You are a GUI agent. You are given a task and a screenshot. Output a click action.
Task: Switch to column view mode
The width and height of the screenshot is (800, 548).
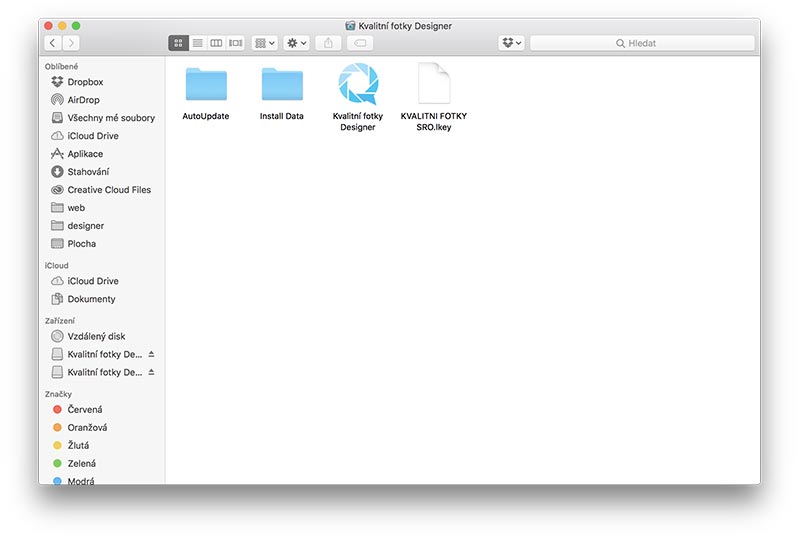(216, 43)
